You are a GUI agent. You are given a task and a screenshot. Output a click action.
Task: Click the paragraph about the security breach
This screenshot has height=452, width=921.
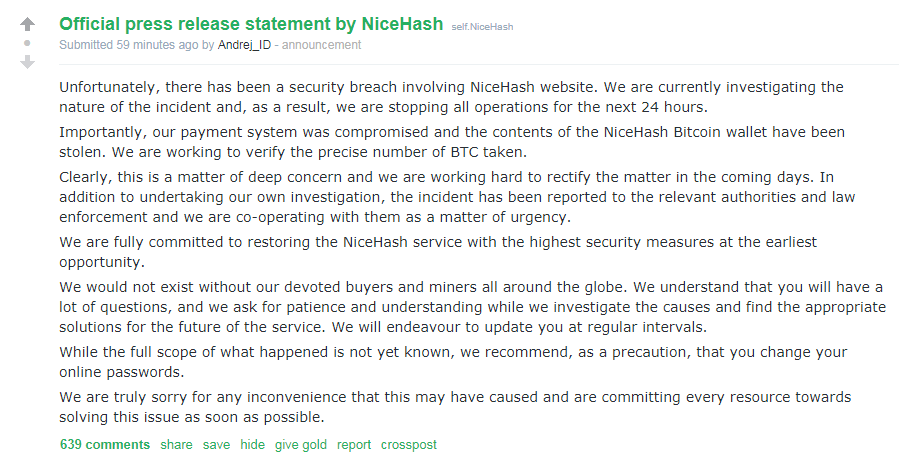click(451, 97)
